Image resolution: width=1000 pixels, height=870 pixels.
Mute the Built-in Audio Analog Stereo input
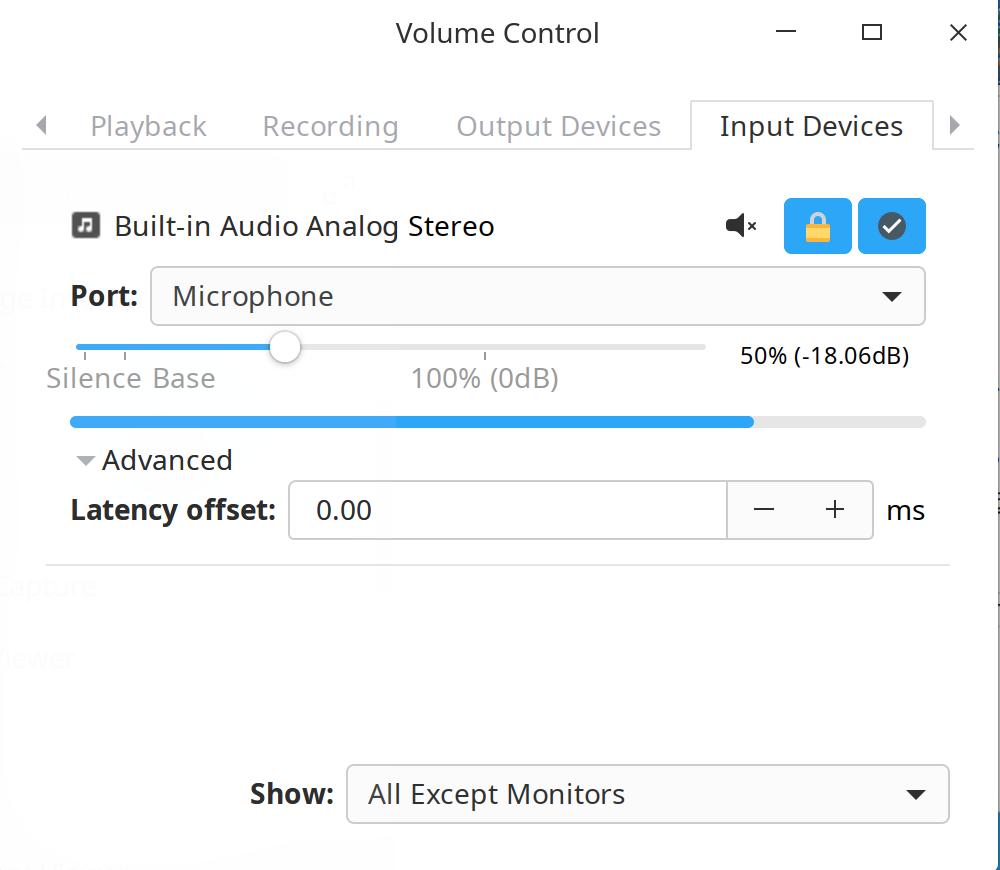tap(741, 226)
